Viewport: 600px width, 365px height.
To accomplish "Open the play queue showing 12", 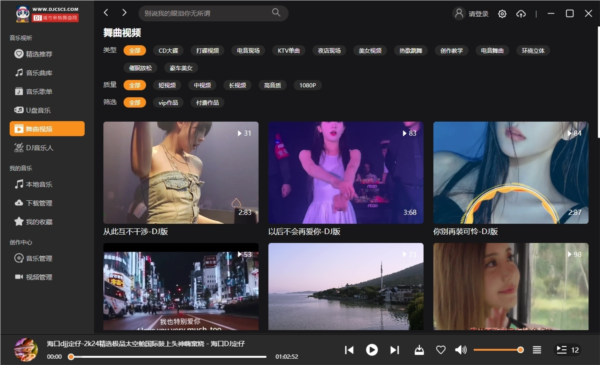I will (x=567, y=350).
